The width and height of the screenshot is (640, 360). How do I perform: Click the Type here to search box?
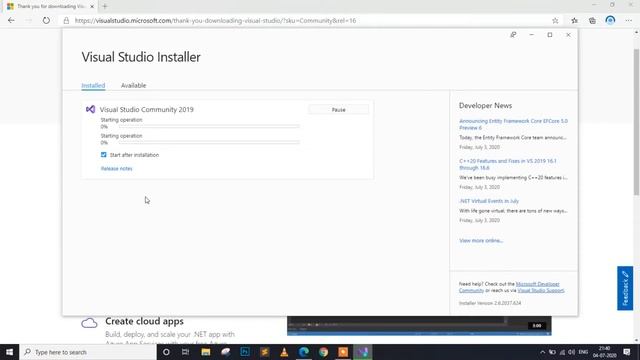coord(88,352)
